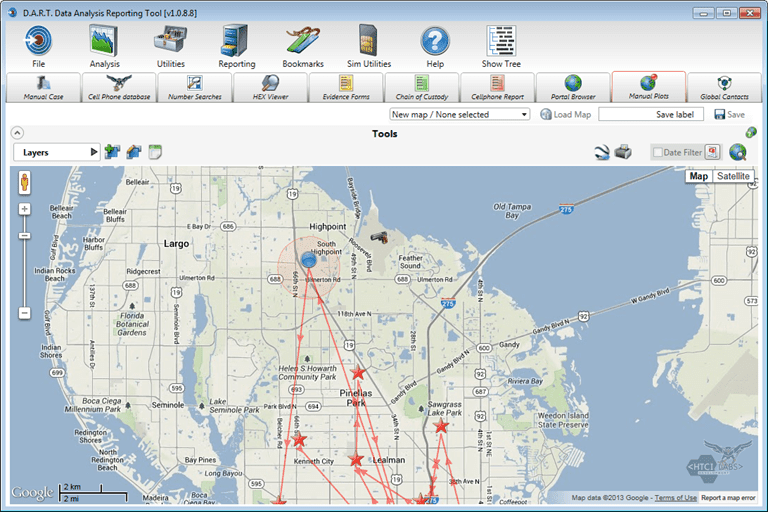Screen dimensions: 769x513
Task: Open the File menu icon
Action: (x=38, y=41)
